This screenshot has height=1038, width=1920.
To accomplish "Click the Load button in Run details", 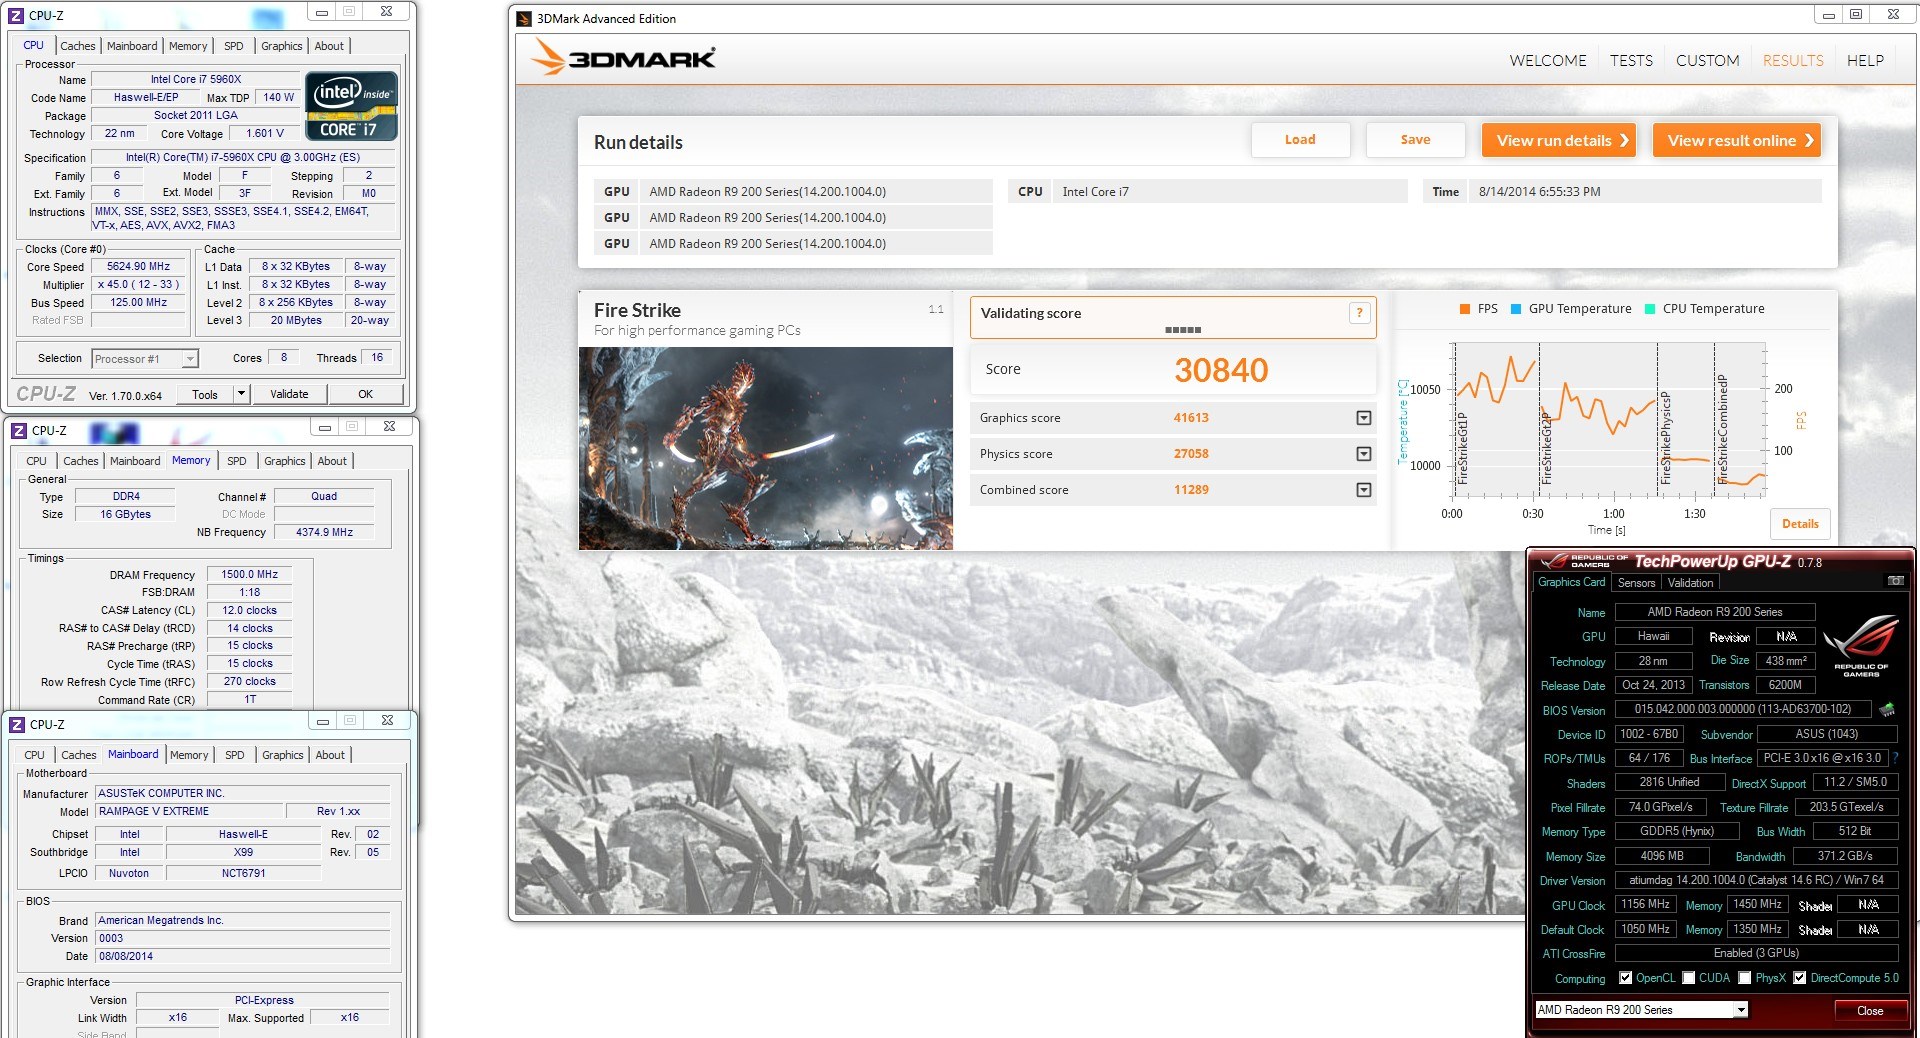I will point(1300,140).
